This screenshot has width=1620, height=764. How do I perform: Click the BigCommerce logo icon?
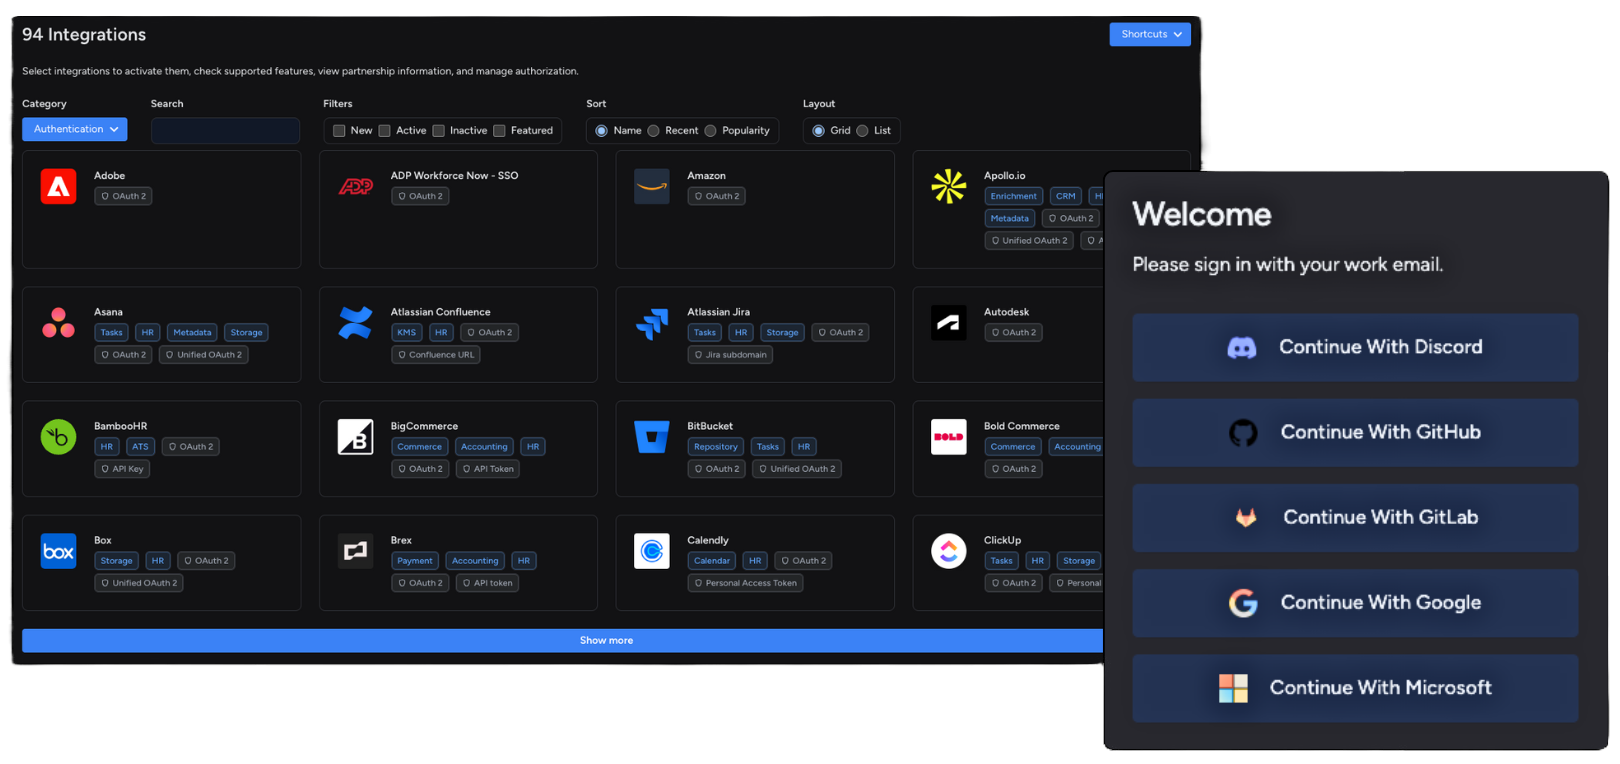(355, 437)
